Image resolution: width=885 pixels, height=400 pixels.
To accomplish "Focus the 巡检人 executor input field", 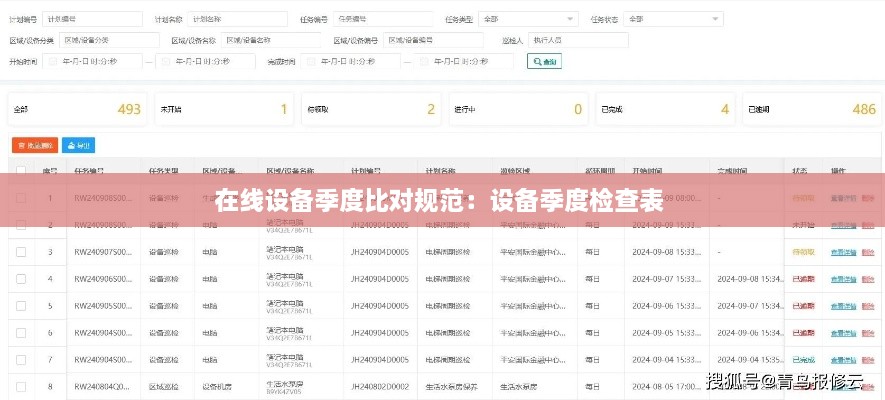I will tap(579, 40).
